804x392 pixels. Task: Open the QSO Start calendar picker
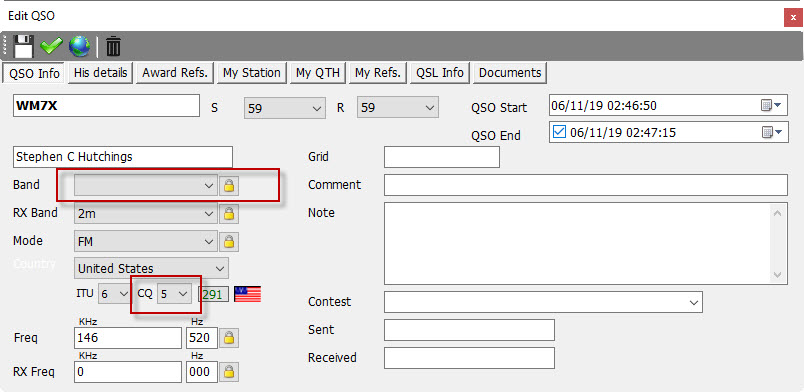pyautogui.click(x=771, y=106)
